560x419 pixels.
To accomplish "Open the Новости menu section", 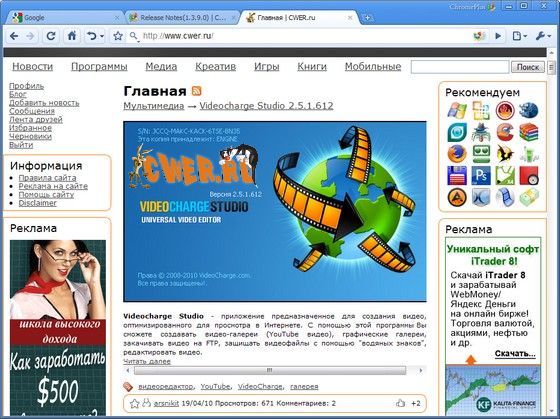I will click(32, 66).
